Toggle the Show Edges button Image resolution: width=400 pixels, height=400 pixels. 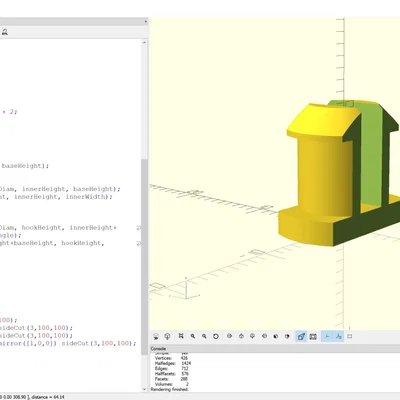(x=350, y=336)
